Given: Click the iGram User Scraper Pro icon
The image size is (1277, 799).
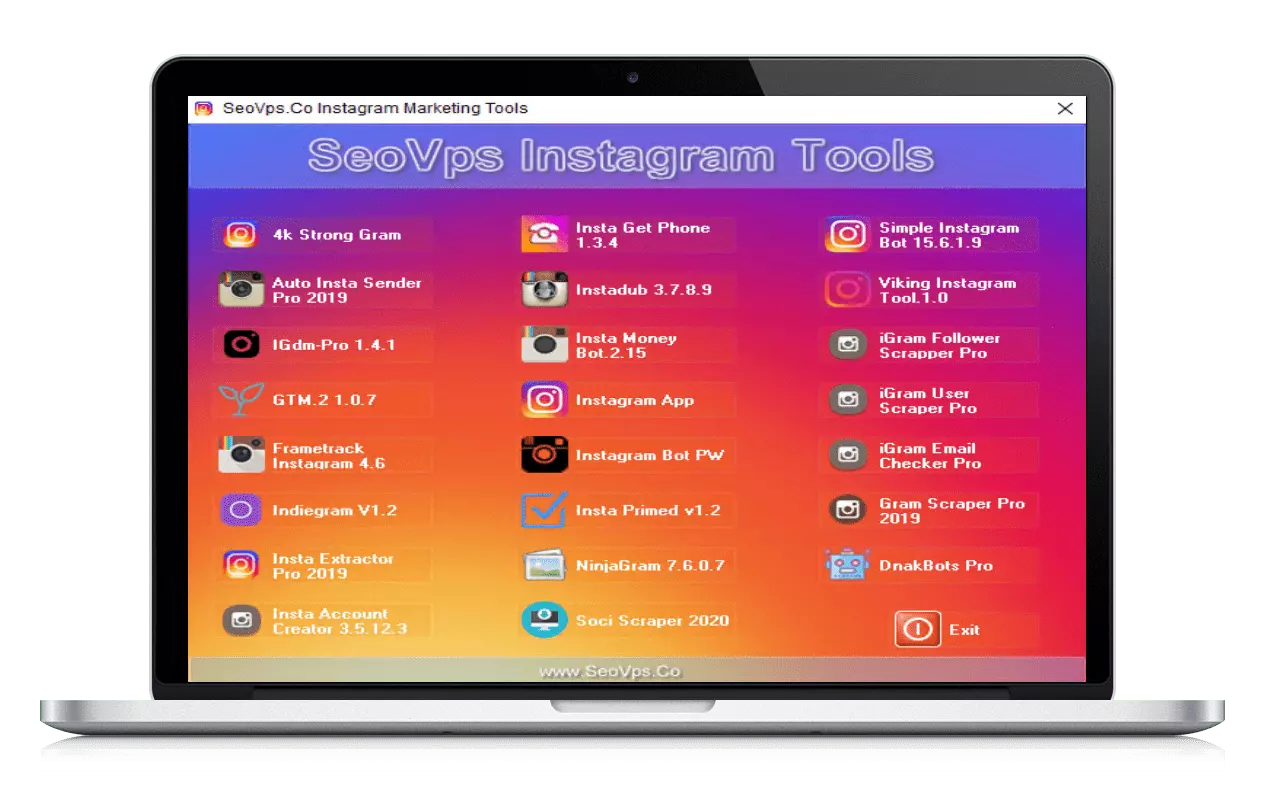Looking at the screenshot, I should 848,400.
